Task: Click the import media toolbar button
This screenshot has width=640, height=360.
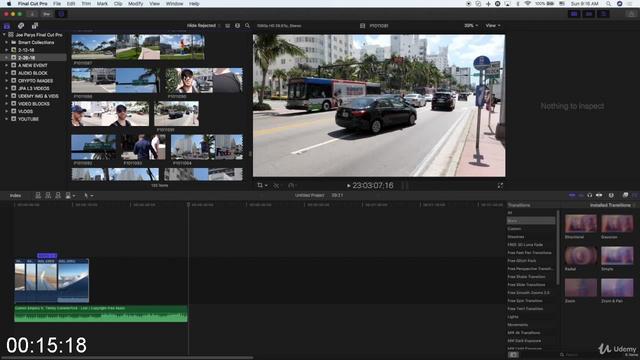Action: [x=32, y=14]
